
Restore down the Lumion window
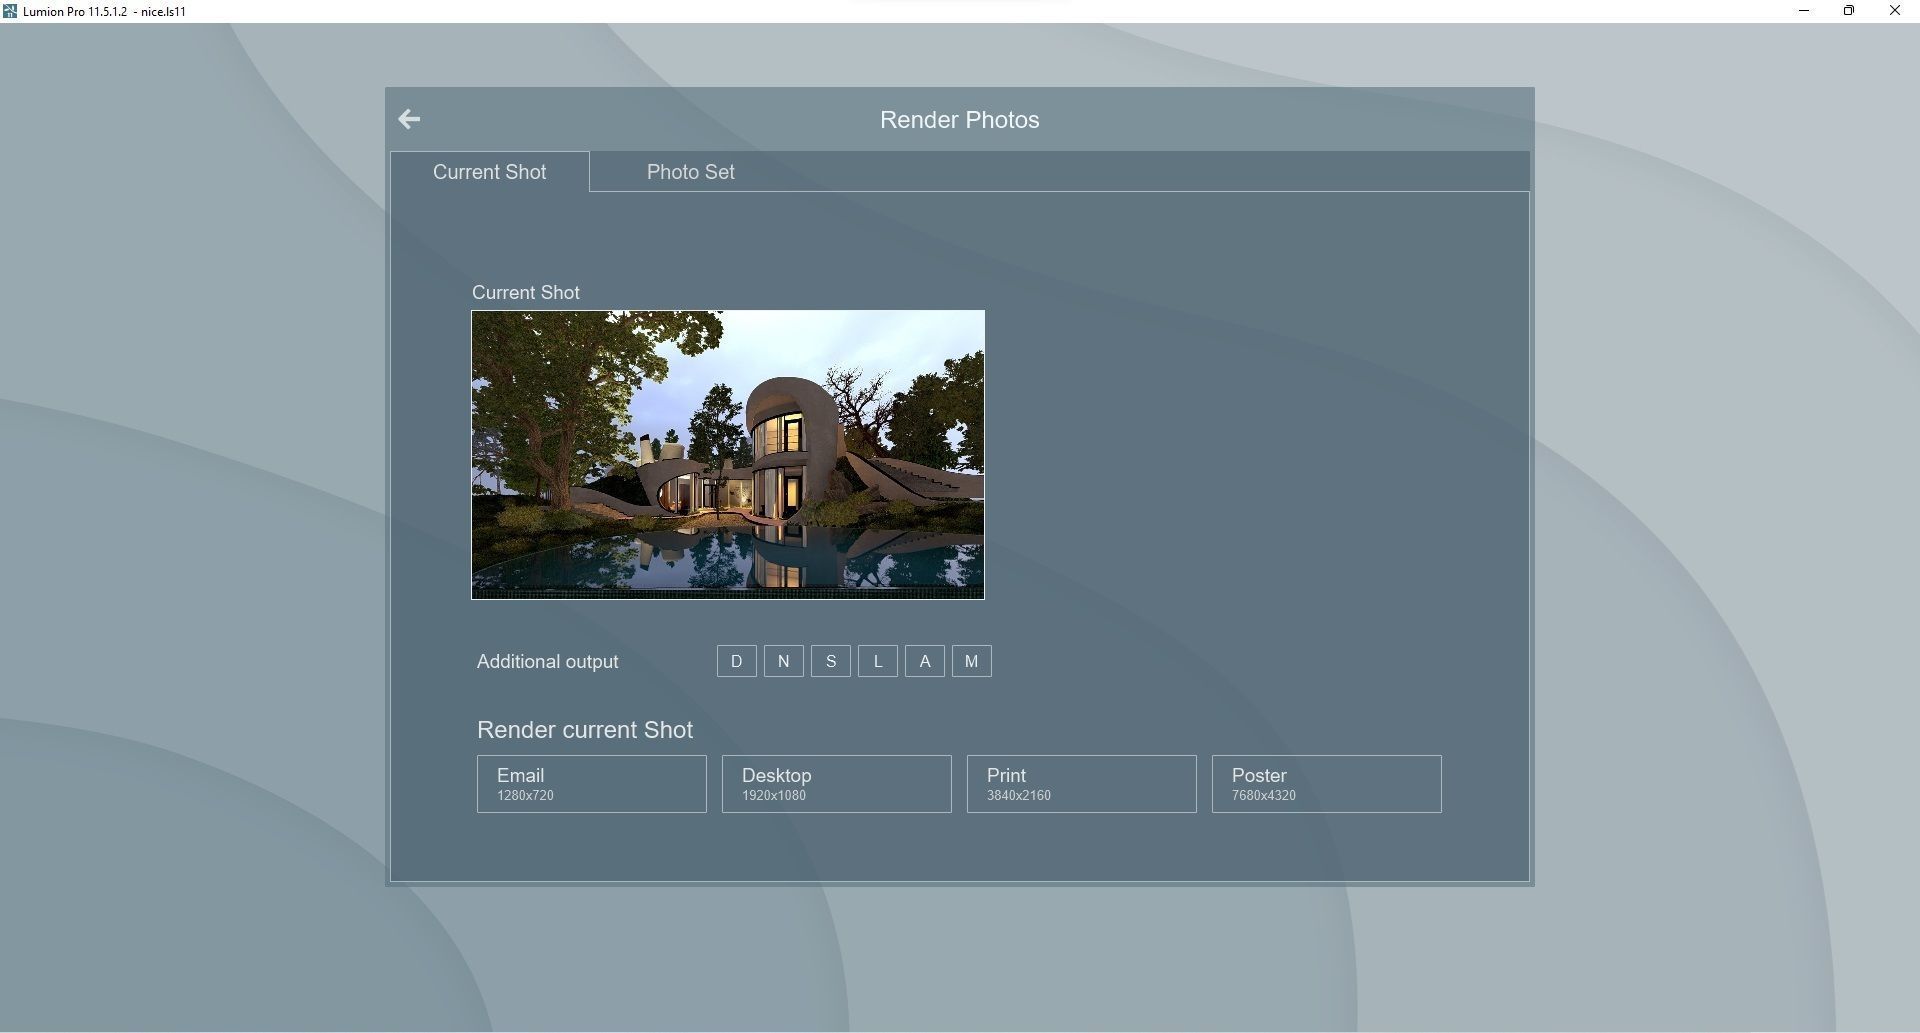(1849, 11)
